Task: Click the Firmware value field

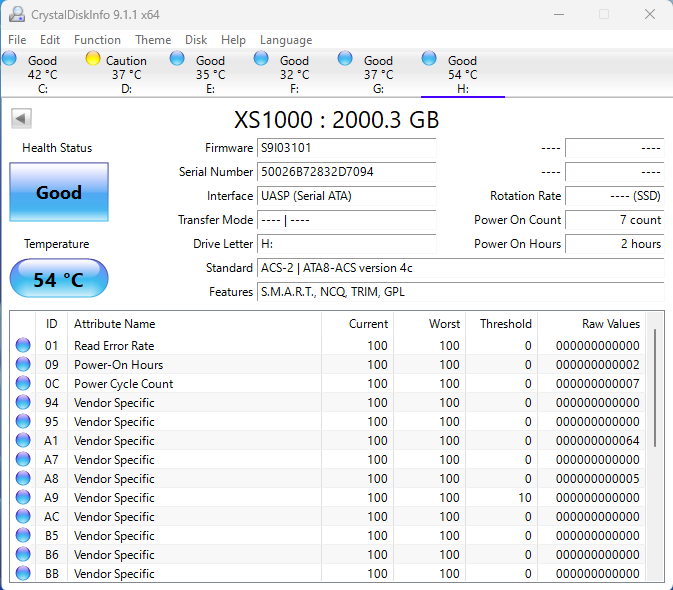Action: [x=346, y=148]
